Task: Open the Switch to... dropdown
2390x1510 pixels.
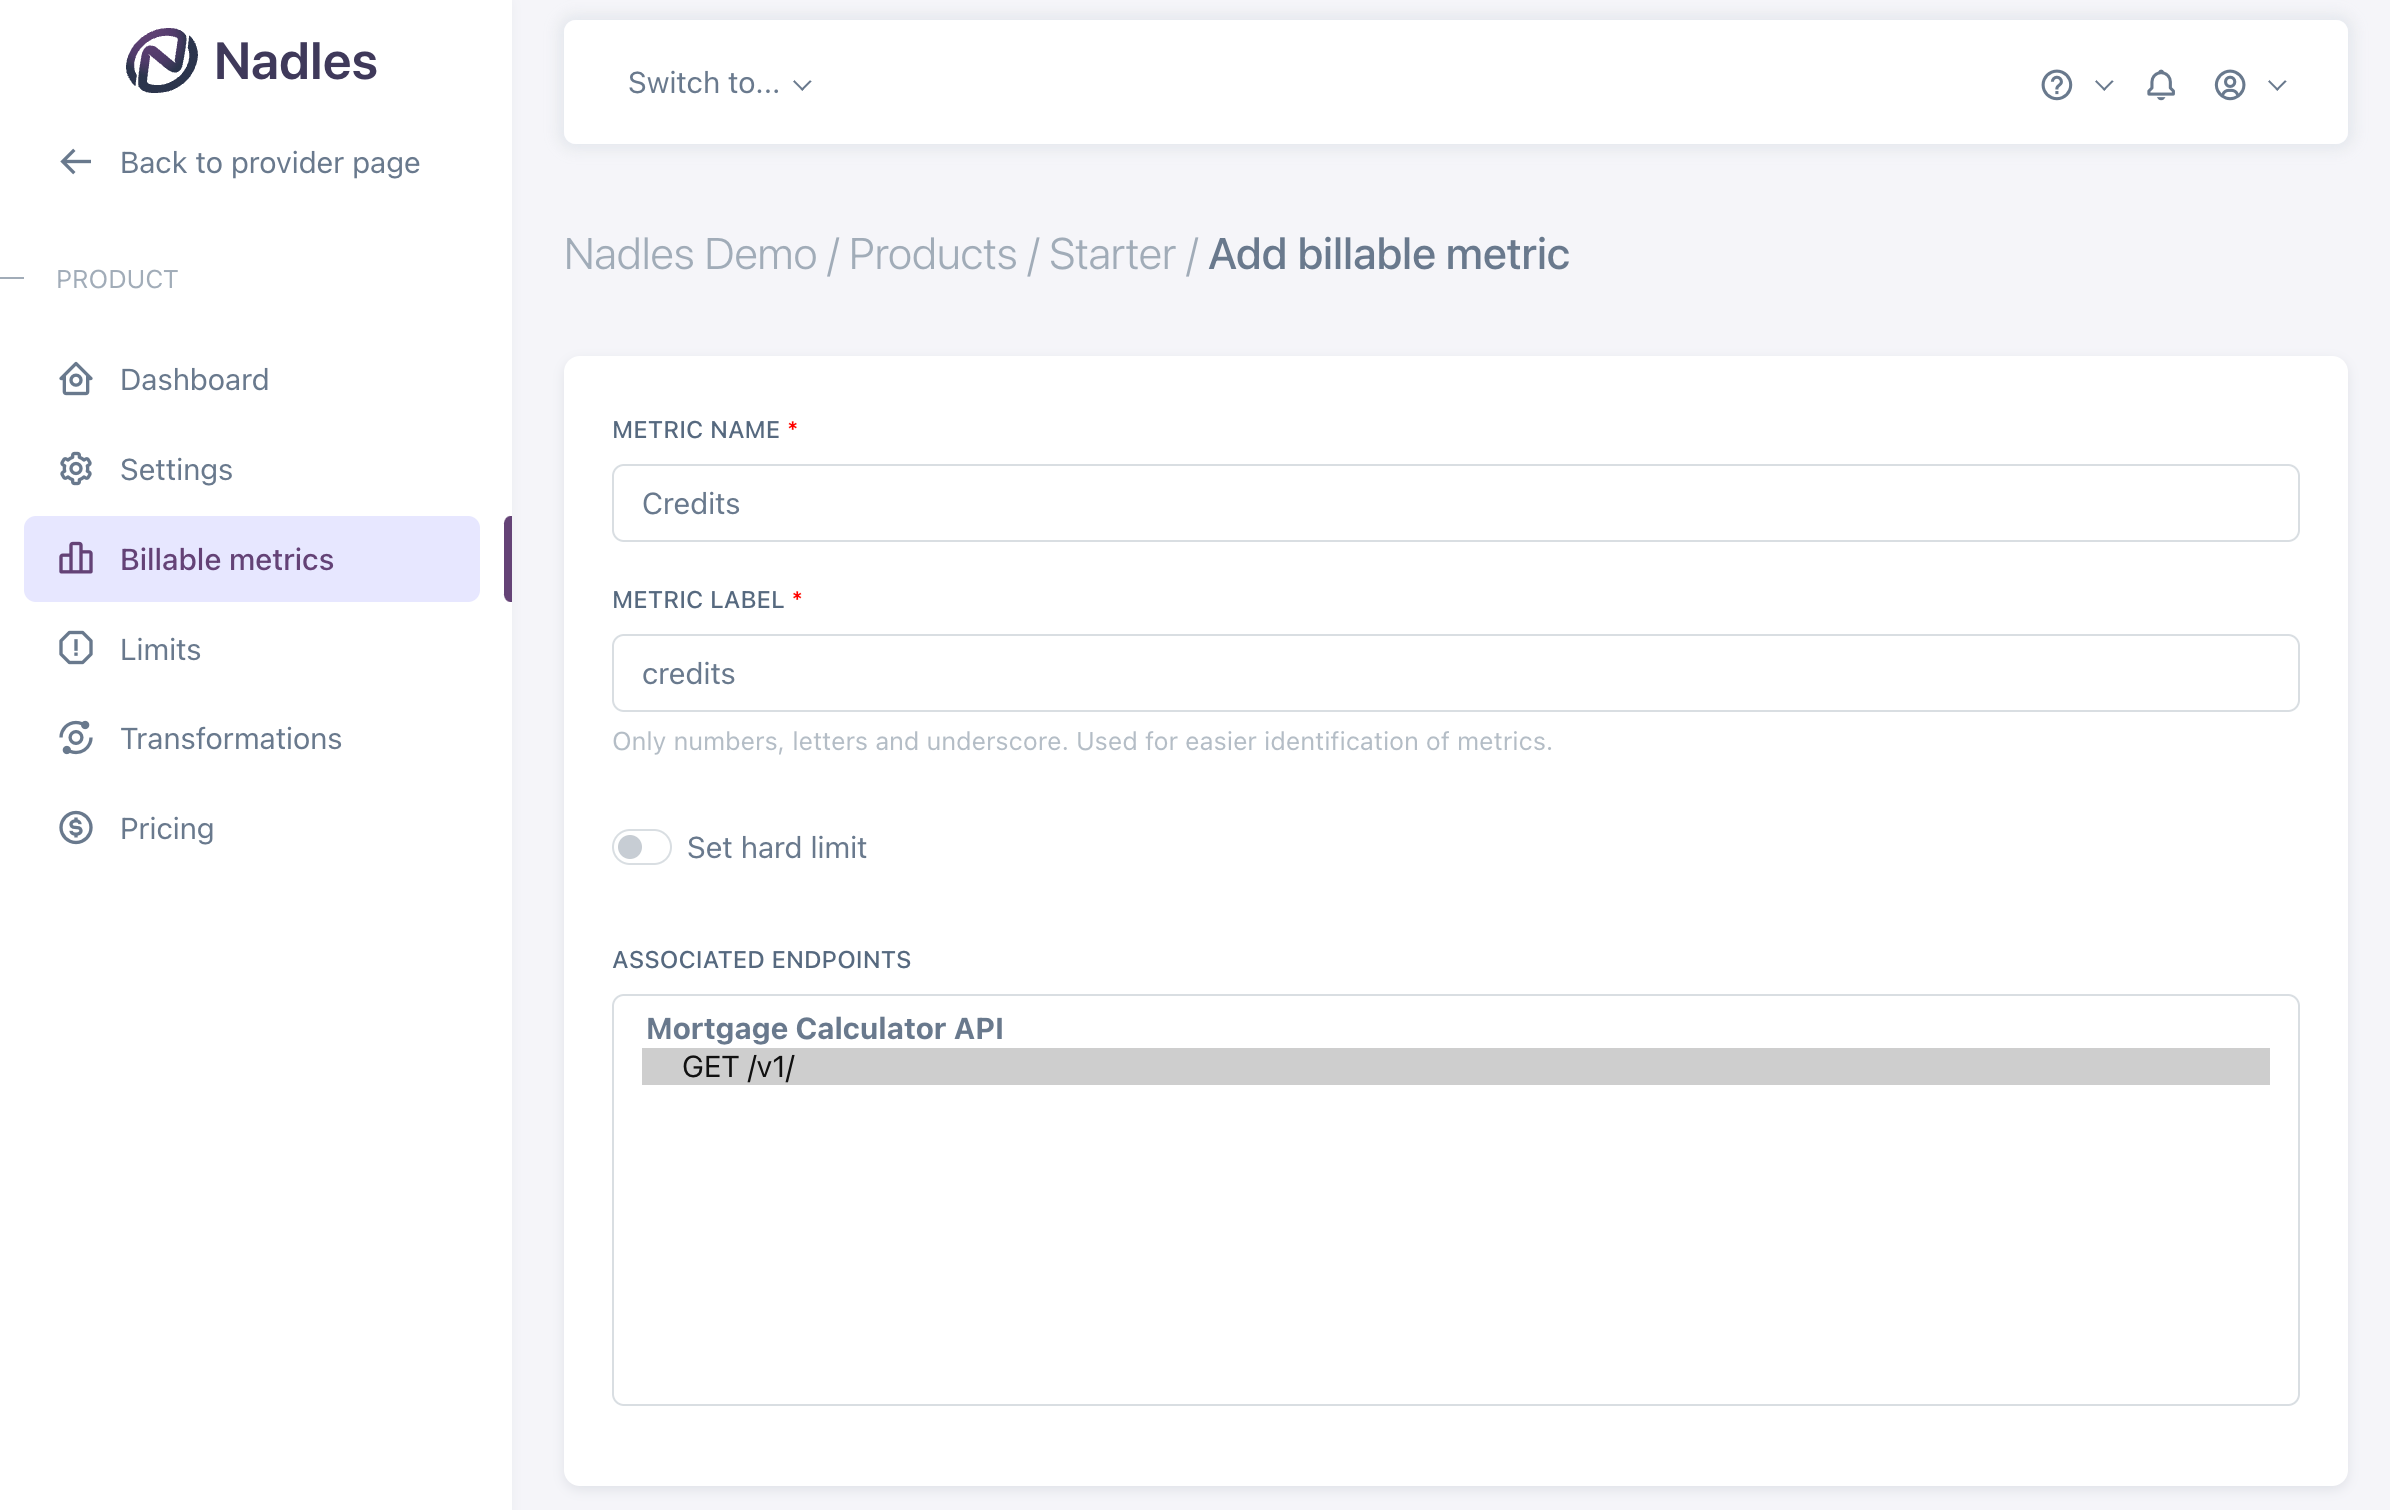Action: [719, 84]
